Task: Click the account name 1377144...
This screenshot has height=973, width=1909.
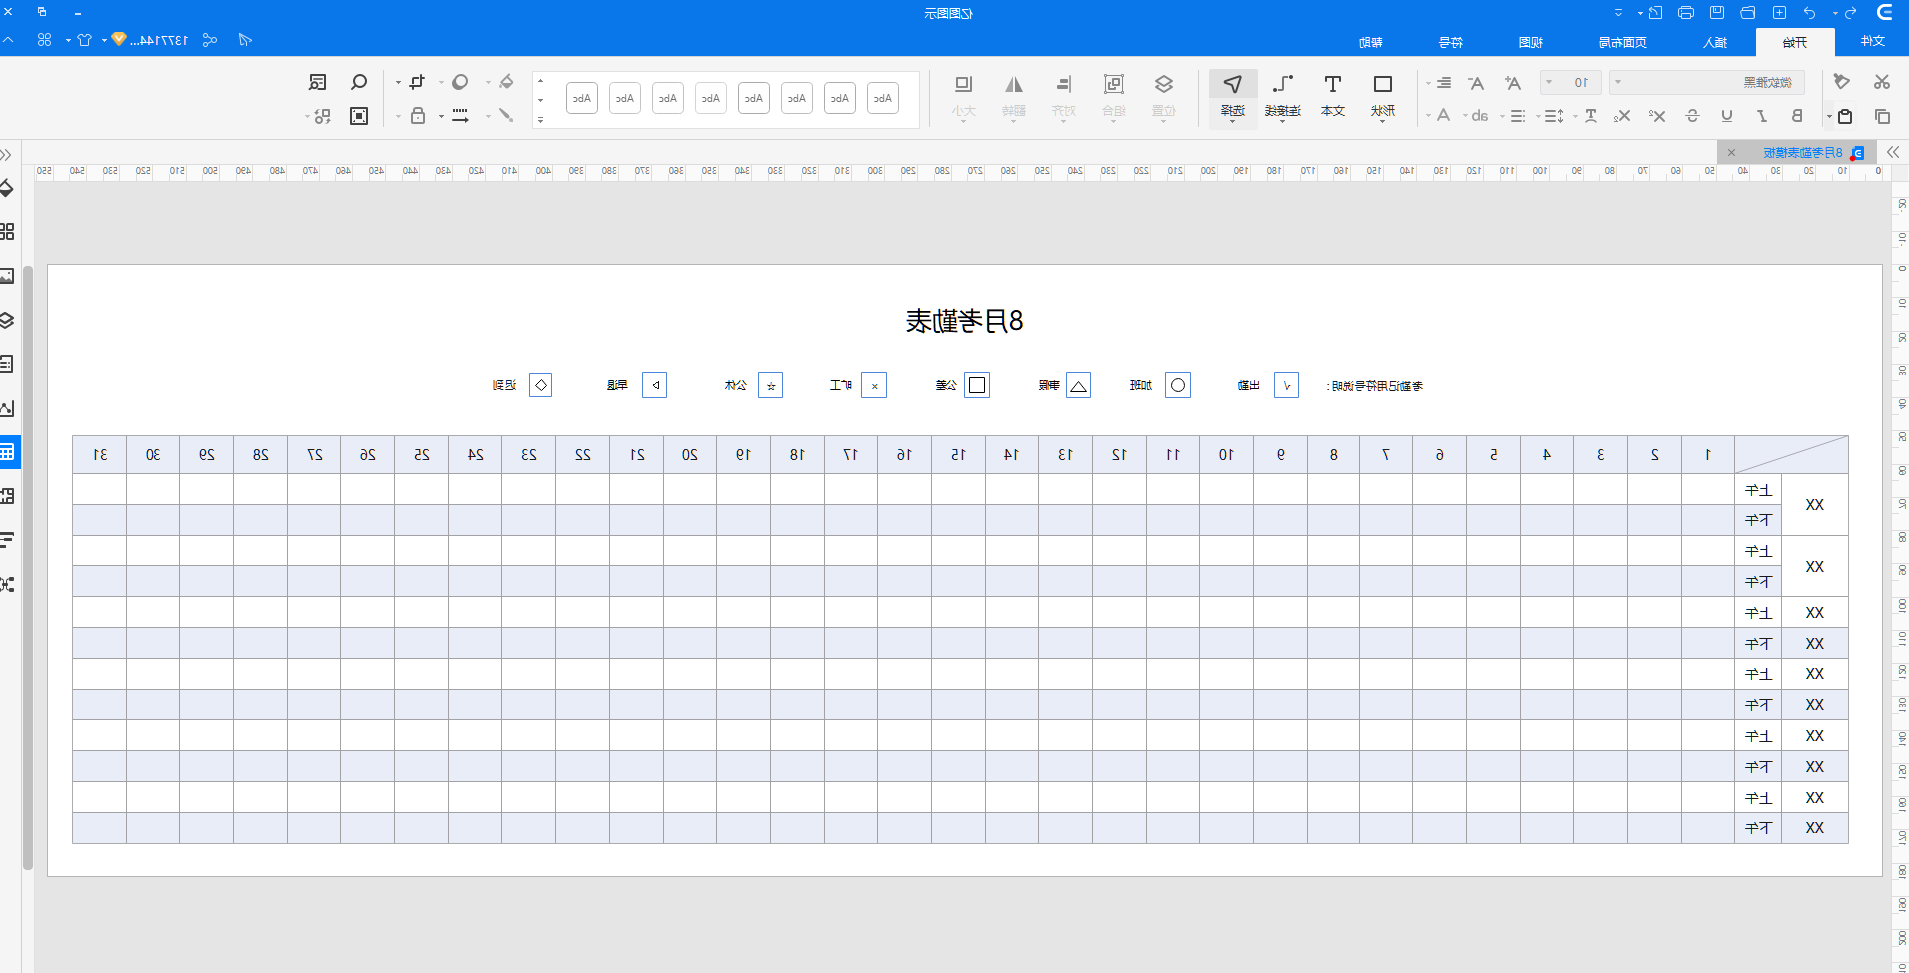Action: pyautogui.click(x=158, y=40)
